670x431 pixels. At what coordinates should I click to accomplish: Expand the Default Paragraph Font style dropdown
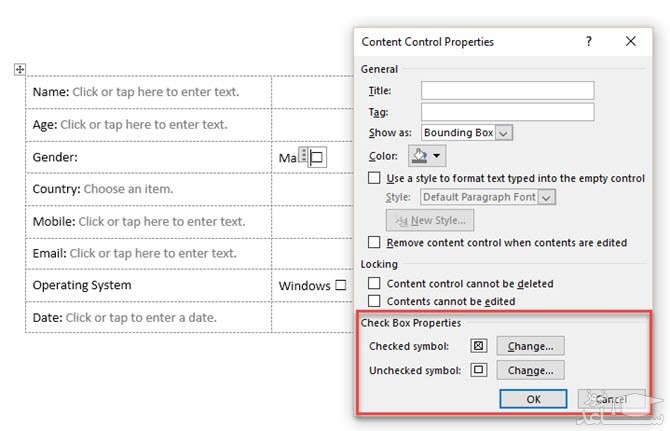(546, 198)
